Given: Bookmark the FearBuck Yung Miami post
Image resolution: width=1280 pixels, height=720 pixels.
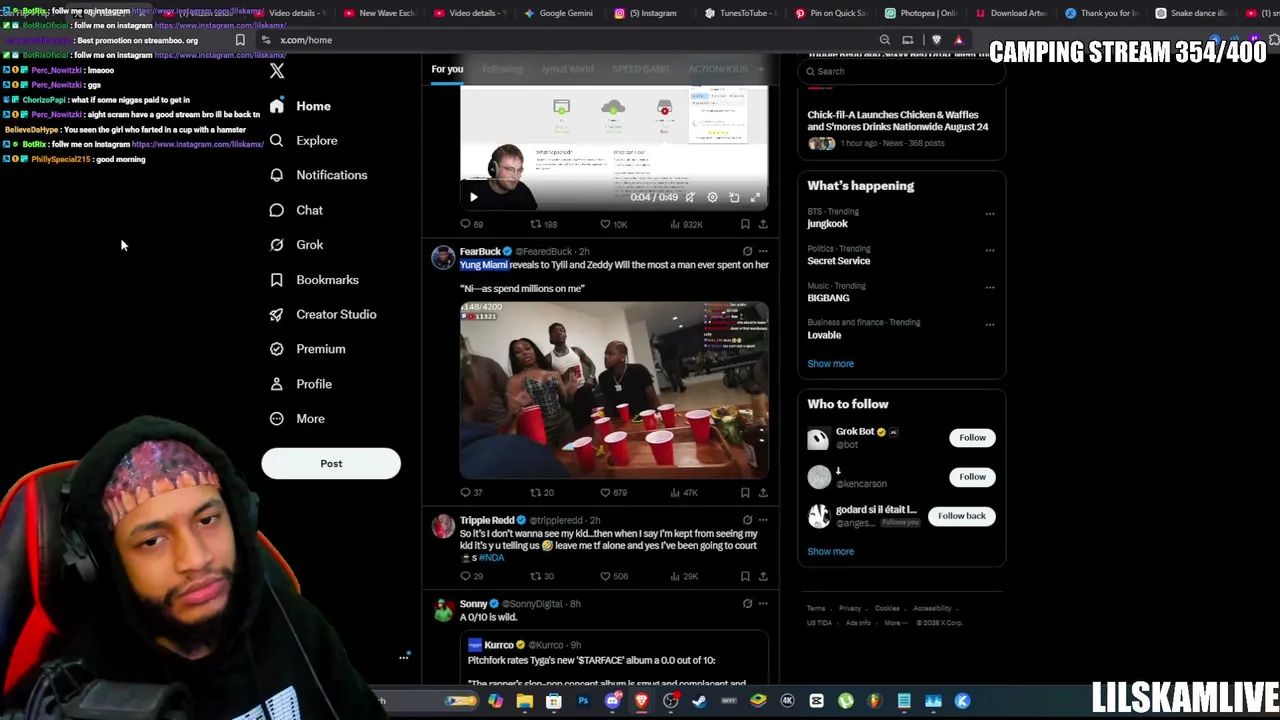Looking at the screenshot, I should (x=745, y=492).
